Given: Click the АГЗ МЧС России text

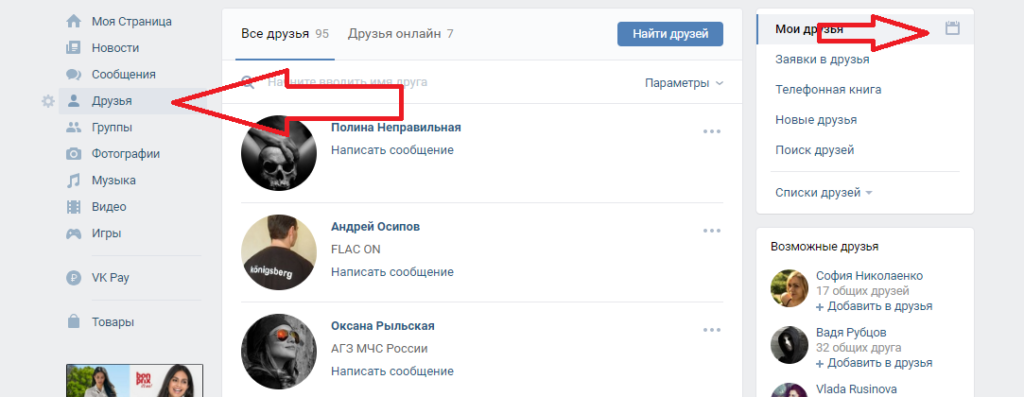Looking at the screenshot, I should [379, 349].
